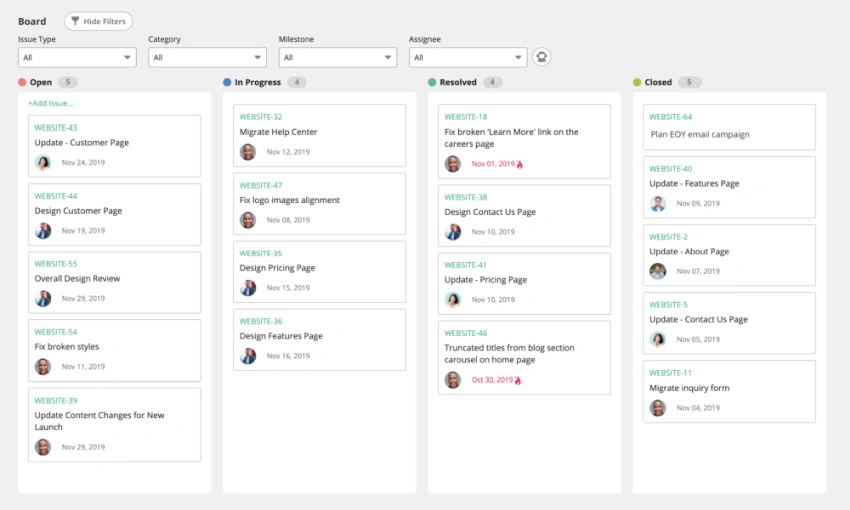Click the 'Migrate inquiry form' title
This screenshot has width=850, height=510.
point(689,388)
